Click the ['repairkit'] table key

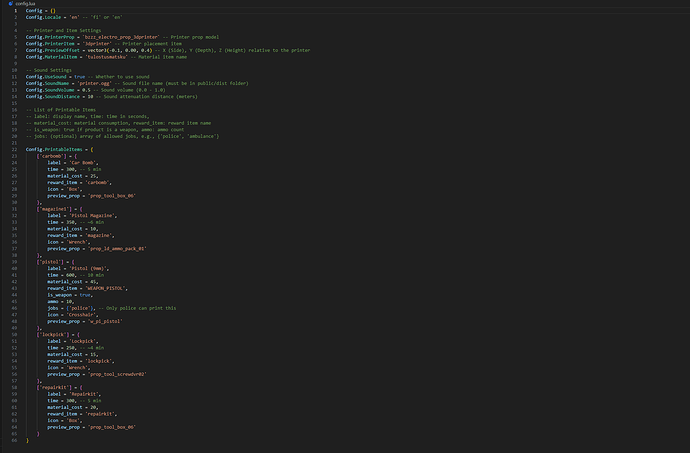click(54, 387)
